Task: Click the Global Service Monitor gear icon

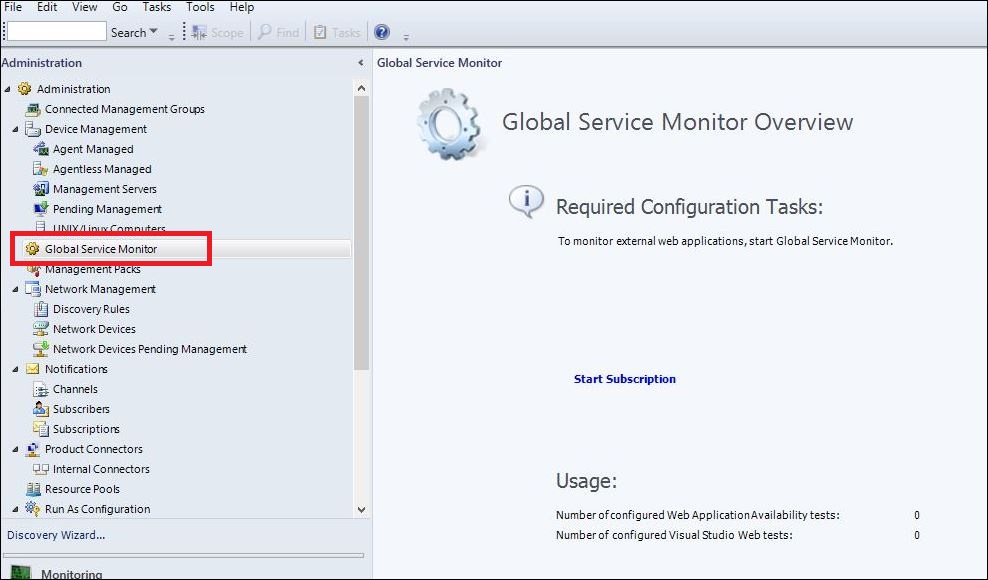Action: (x=32, y=249)
